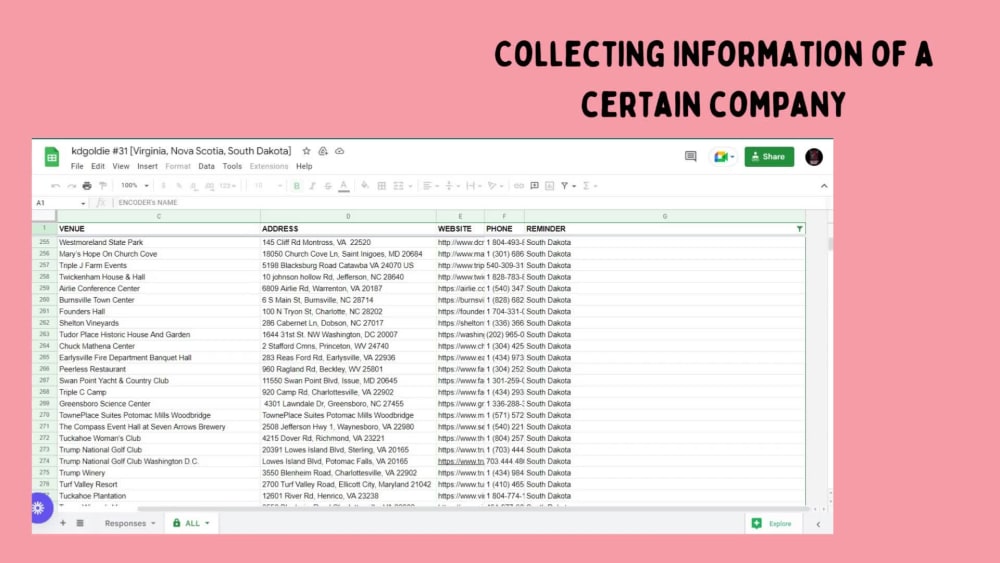Select column C header
The width and height of the screenshot is (1000, 563).
(158, 216)
